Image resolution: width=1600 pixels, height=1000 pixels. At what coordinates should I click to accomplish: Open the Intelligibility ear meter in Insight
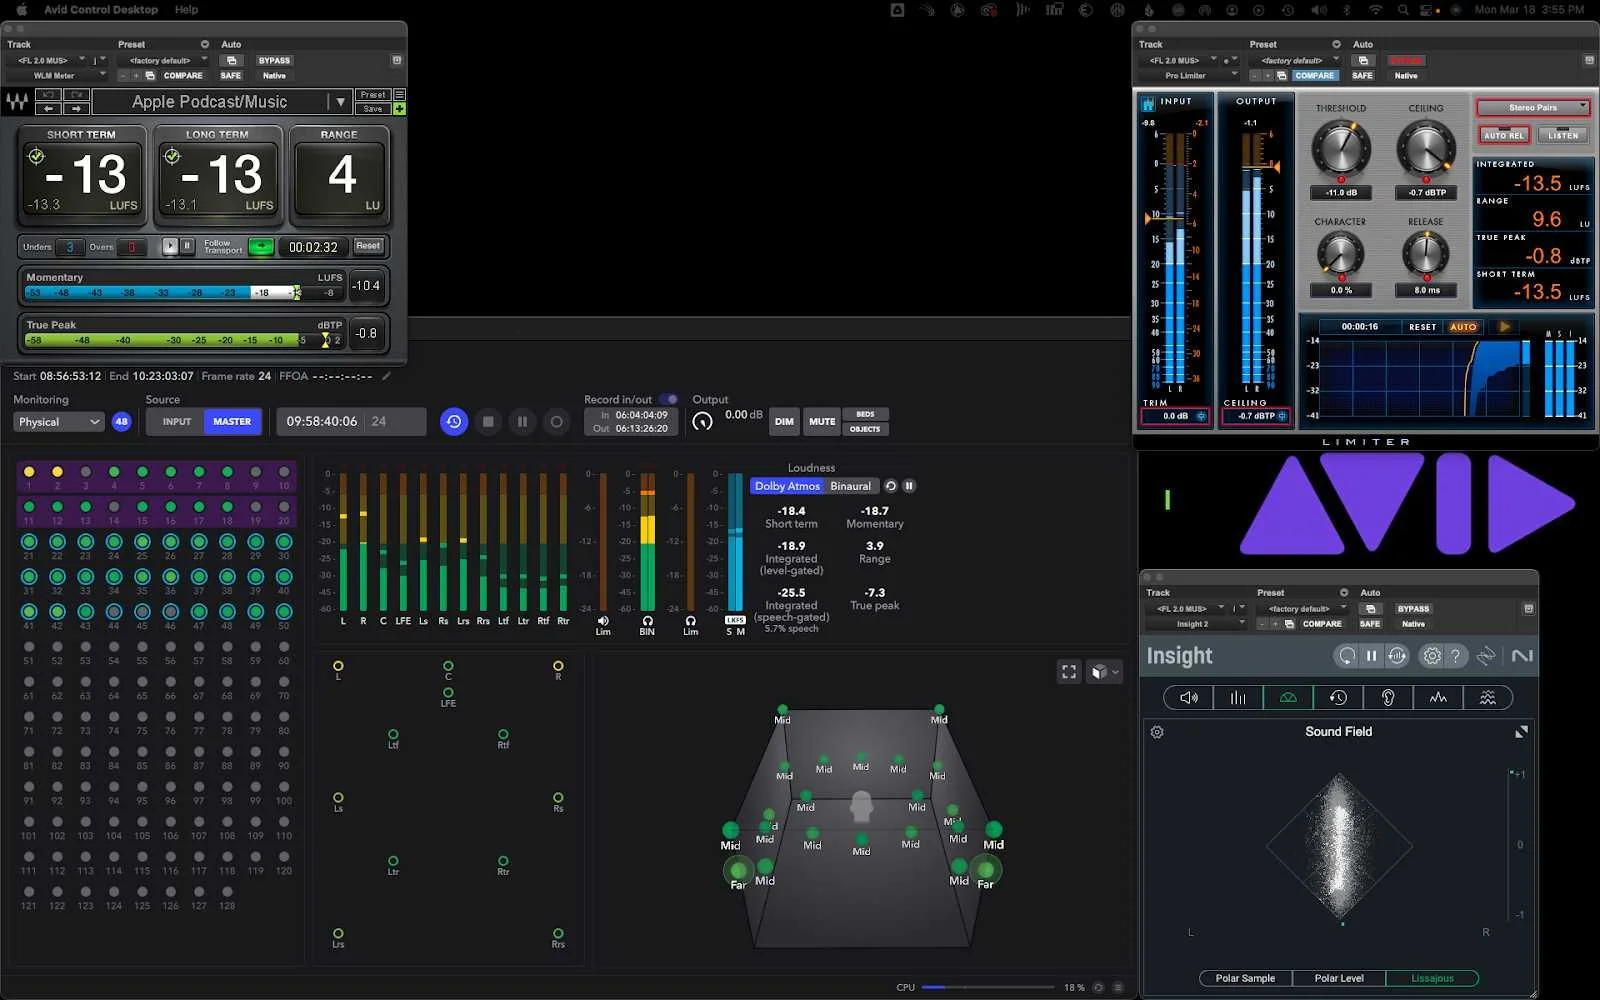1387,696
